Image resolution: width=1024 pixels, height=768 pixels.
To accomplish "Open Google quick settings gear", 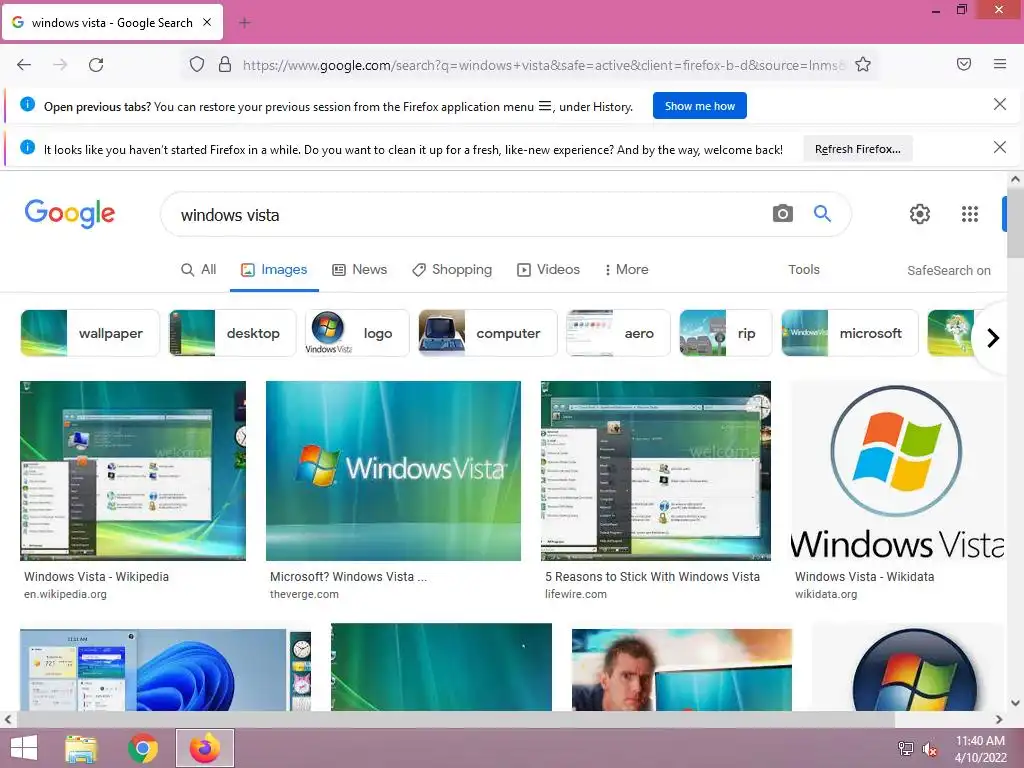I will pos(920,214).
